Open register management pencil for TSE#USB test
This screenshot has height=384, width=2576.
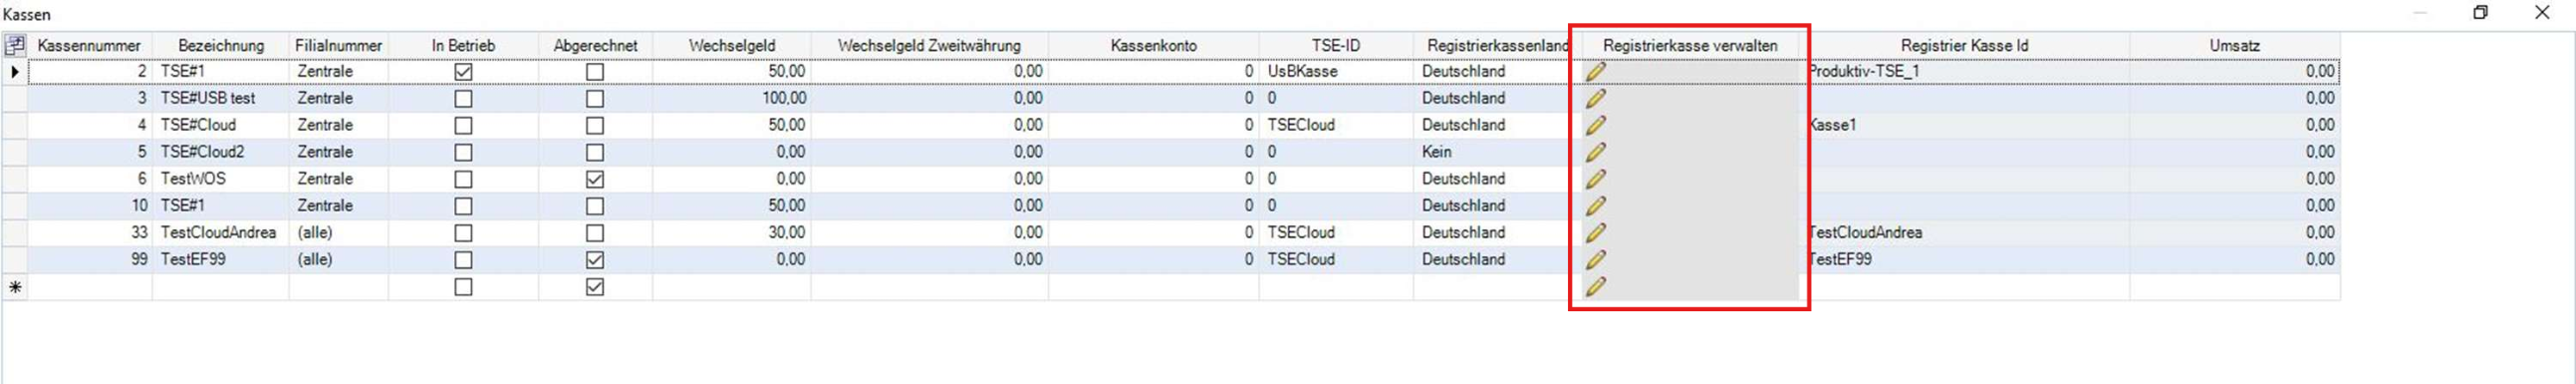[1595, 98]
